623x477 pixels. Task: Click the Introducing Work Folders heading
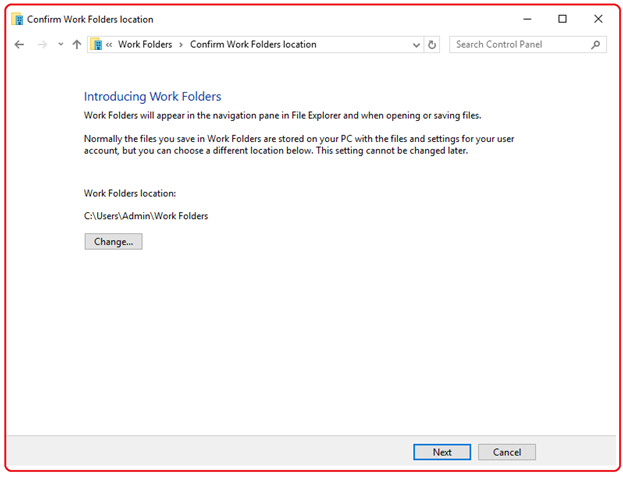[153, 97]
